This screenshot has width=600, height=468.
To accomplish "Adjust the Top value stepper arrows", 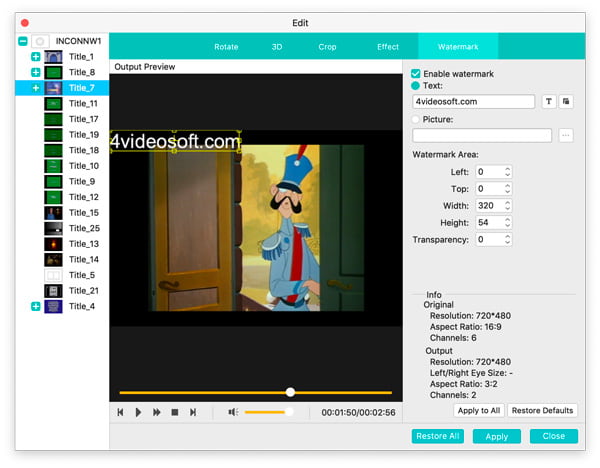I will click(507, 189).
